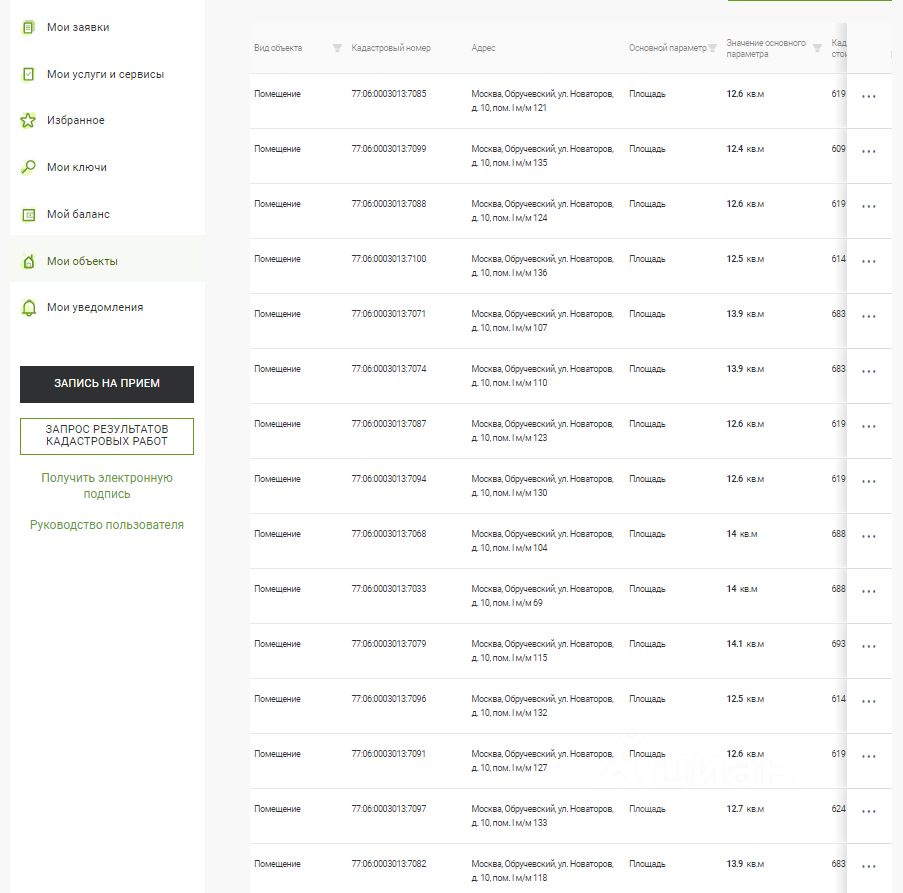Open the Мои уведомления section

pyautogui.click(x=95, y=307)
